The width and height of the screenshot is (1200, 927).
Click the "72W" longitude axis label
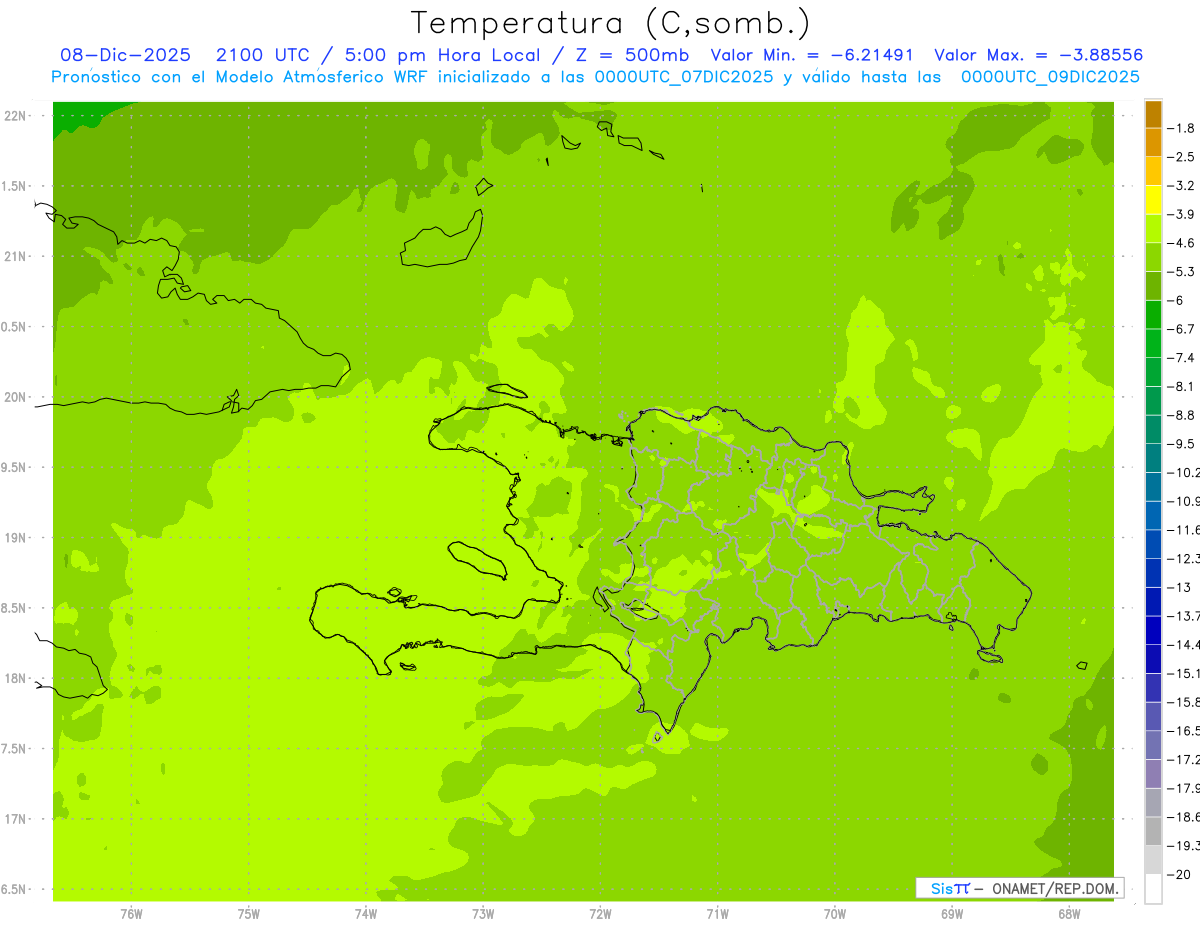(x=600, y=914)
